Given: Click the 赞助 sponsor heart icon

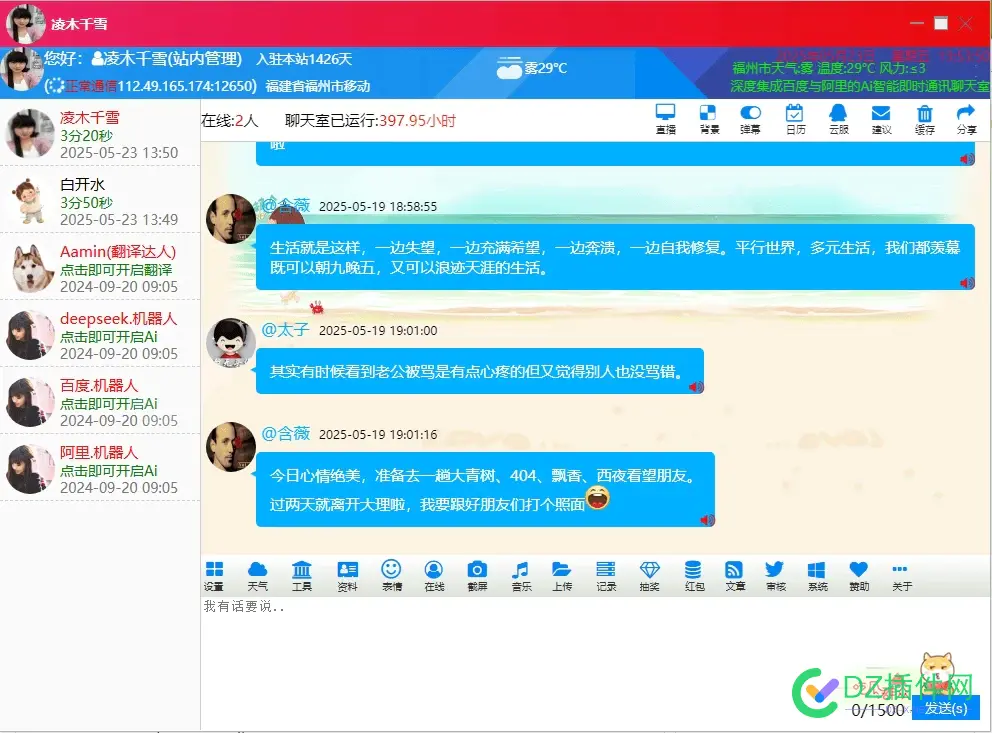Looking at the screenshot, I should click(859, 576).
